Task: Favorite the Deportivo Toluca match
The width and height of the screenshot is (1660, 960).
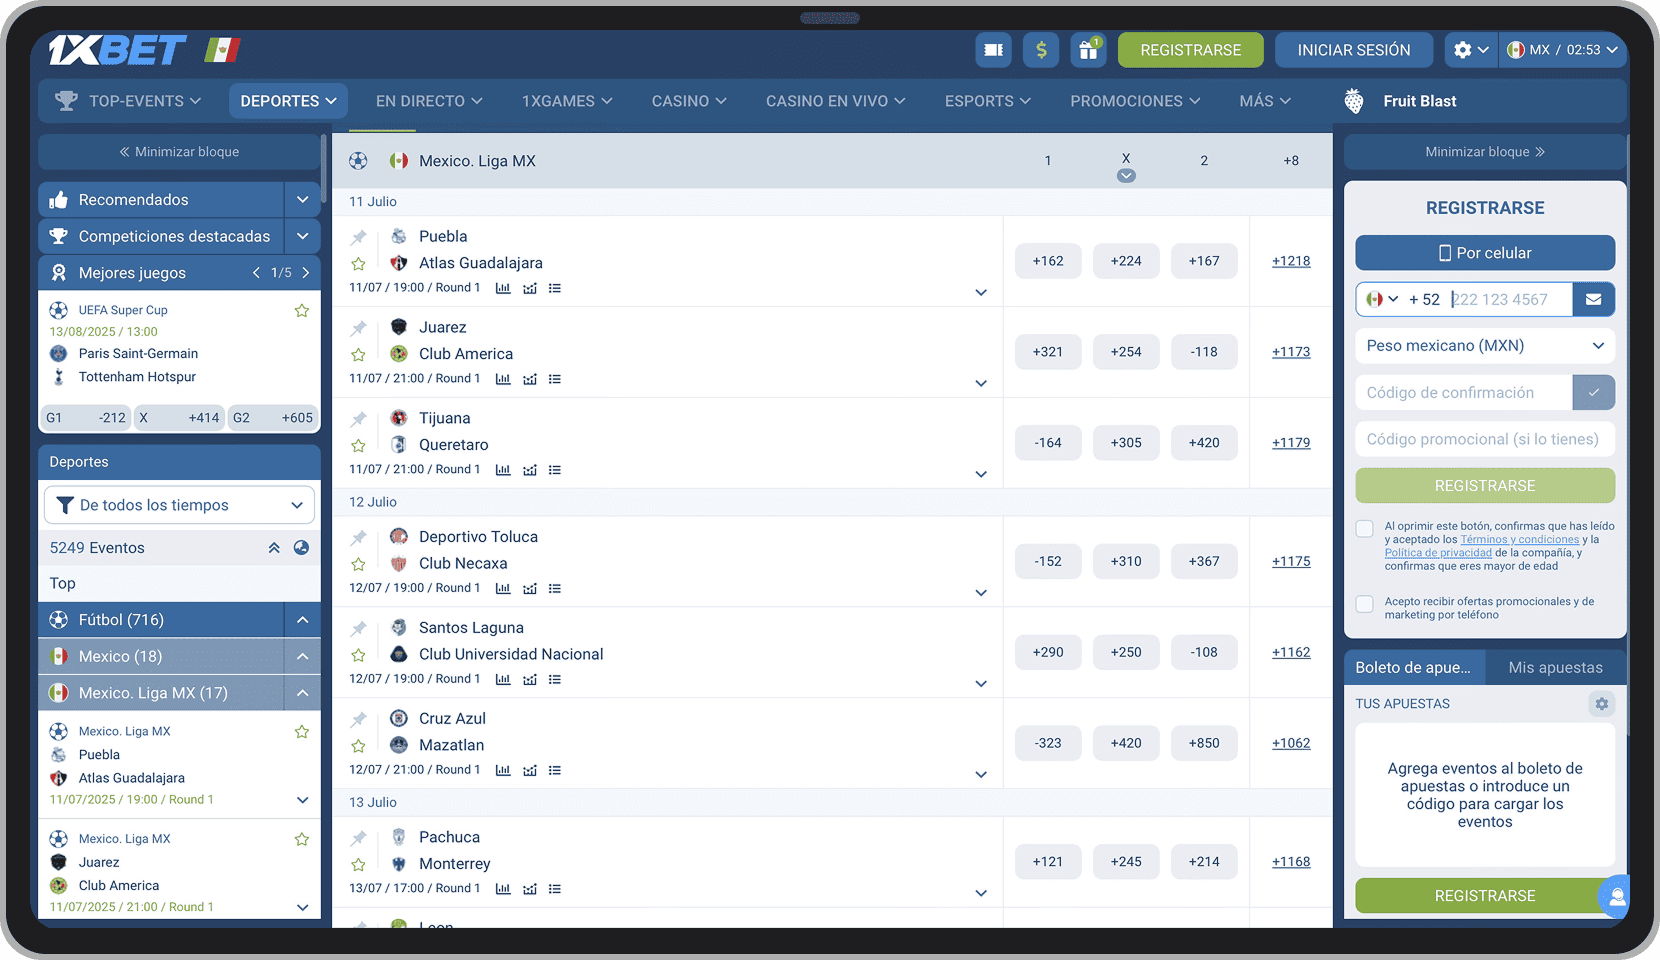Action: pyautogui.click(x=358, y=564)
